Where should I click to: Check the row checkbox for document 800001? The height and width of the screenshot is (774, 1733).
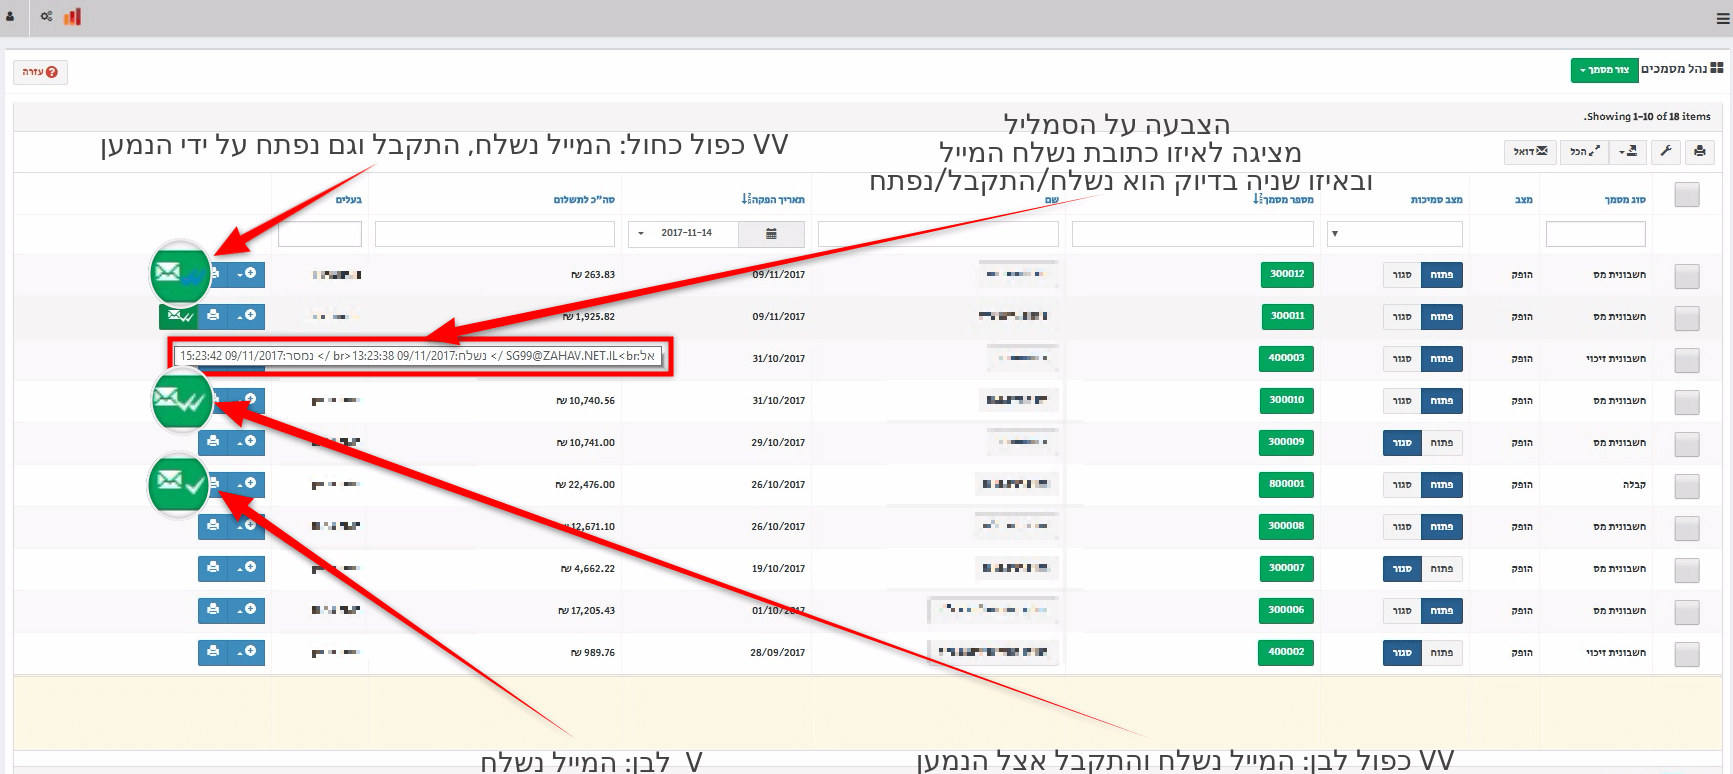tap(1687, 486)
